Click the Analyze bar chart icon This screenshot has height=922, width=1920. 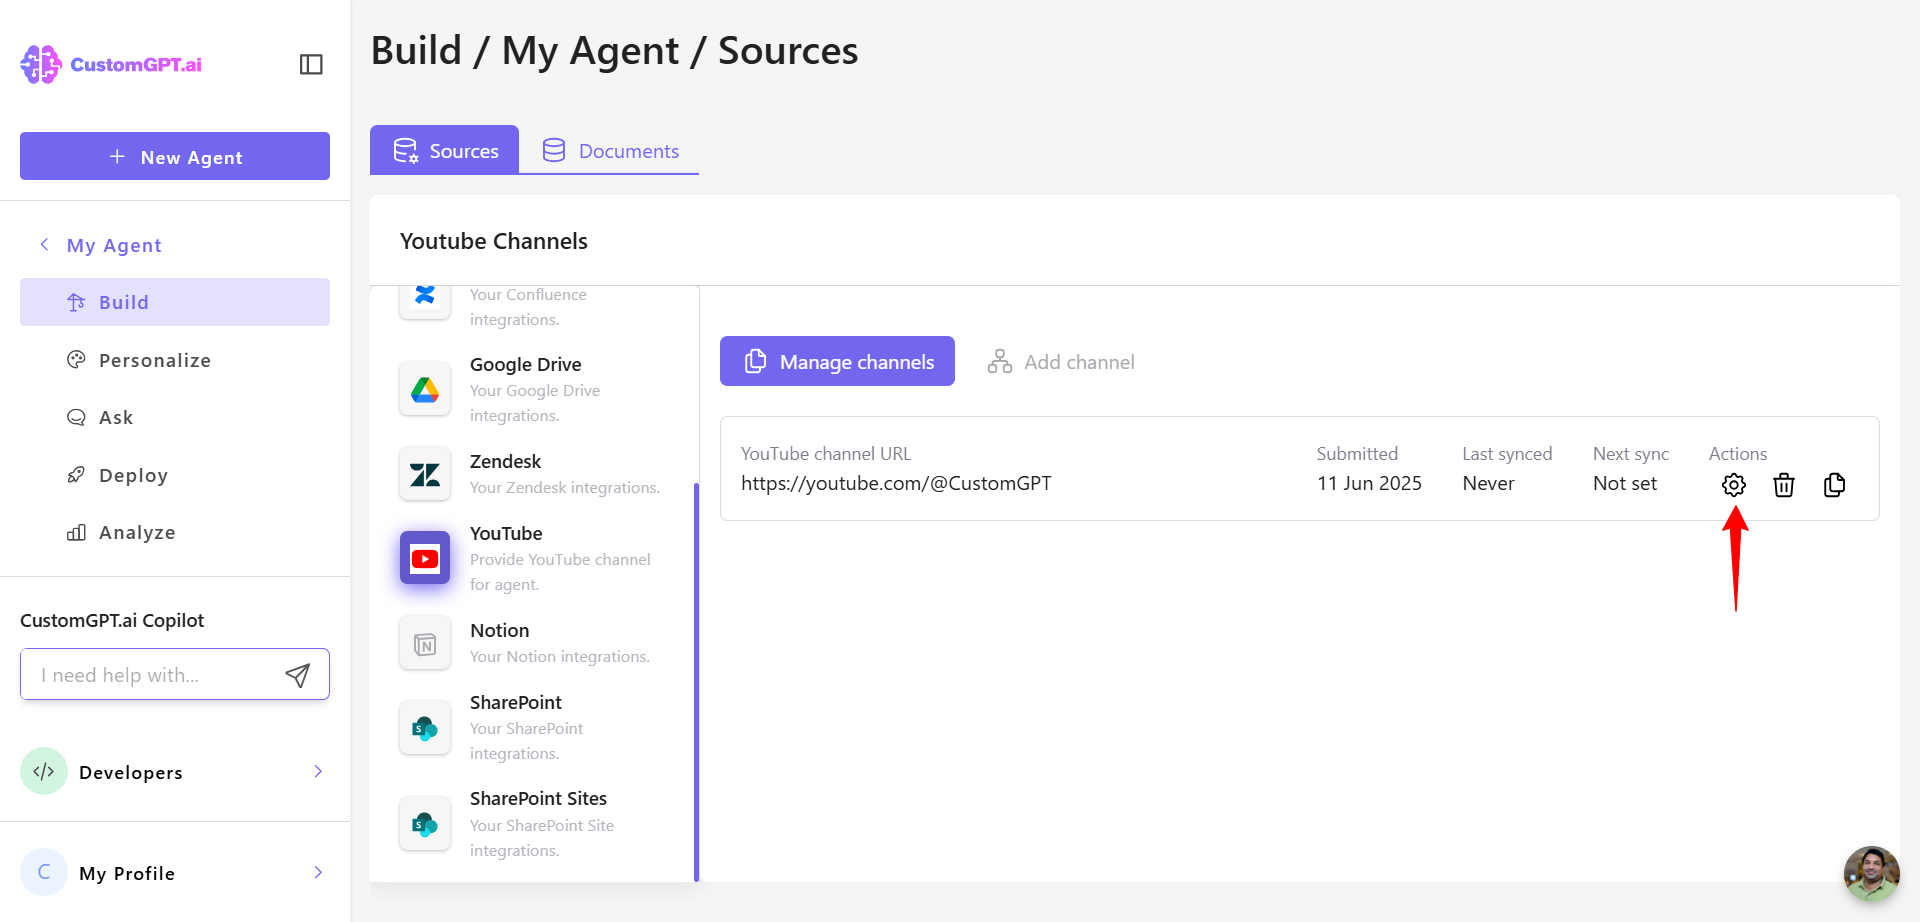click(x=76, y=532)
